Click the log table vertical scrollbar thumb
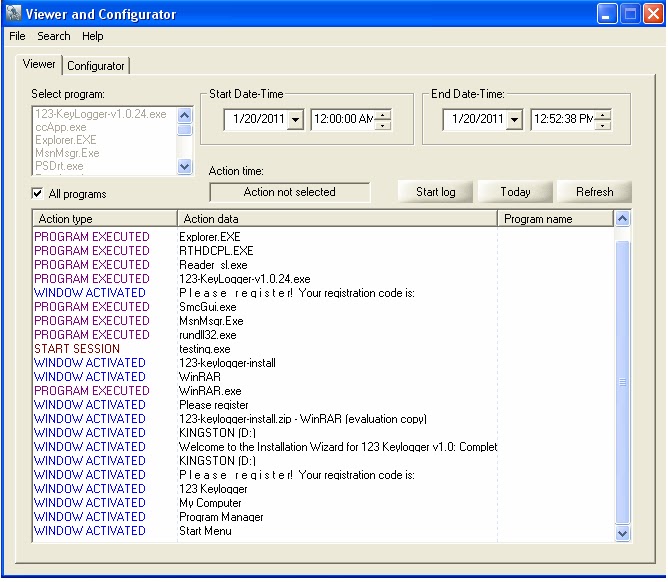 (622, 382)
